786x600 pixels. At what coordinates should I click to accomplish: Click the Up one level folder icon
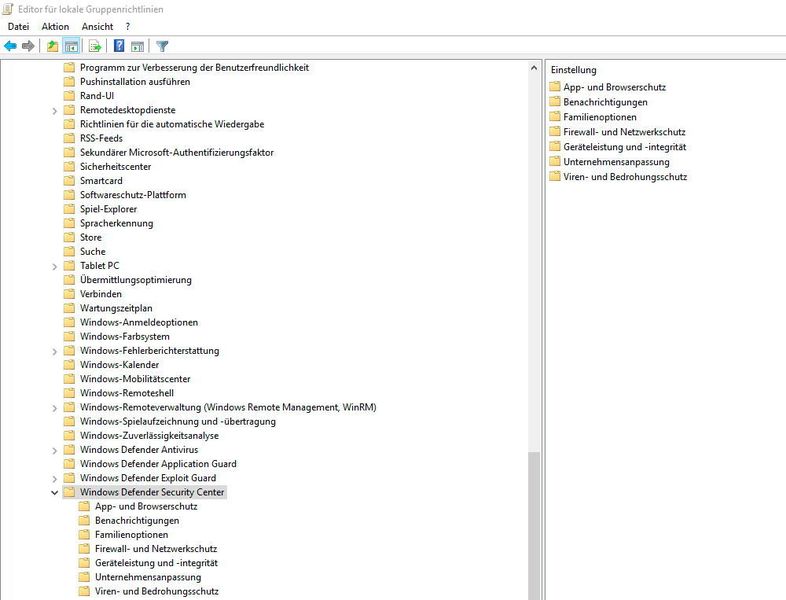tap(52, 46)
